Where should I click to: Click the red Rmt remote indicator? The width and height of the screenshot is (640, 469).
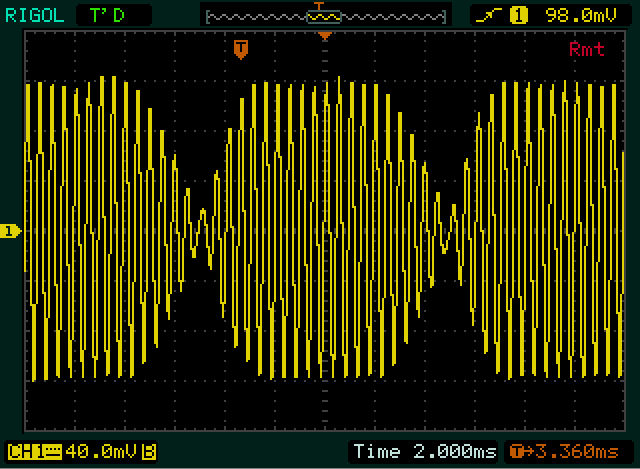(x=586, y=49)
